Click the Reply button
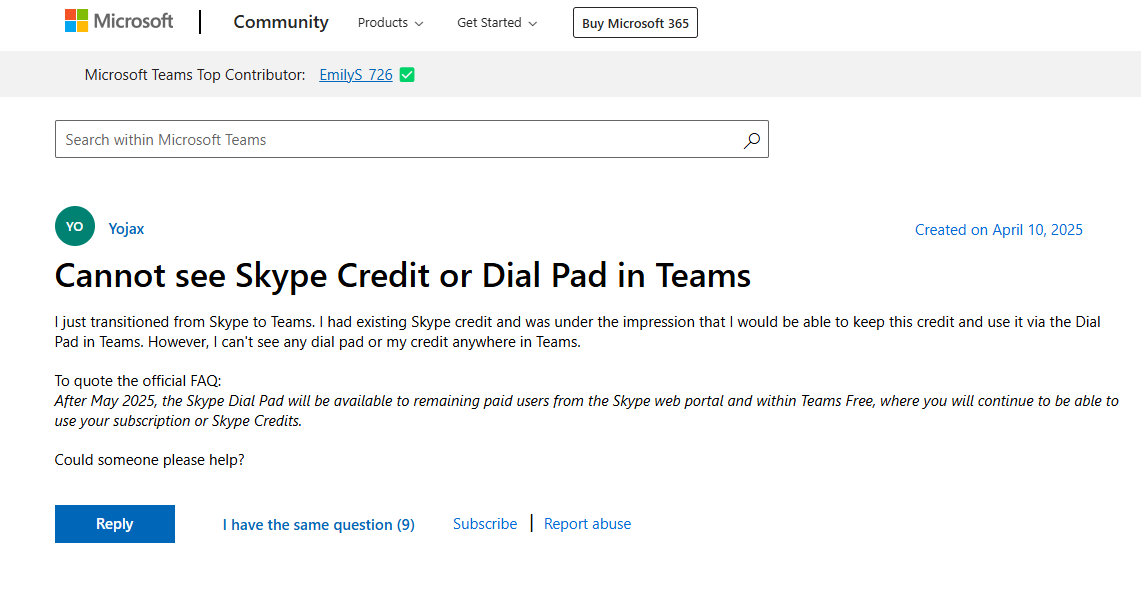This screenshot has height=598, width=1141. 115,524
